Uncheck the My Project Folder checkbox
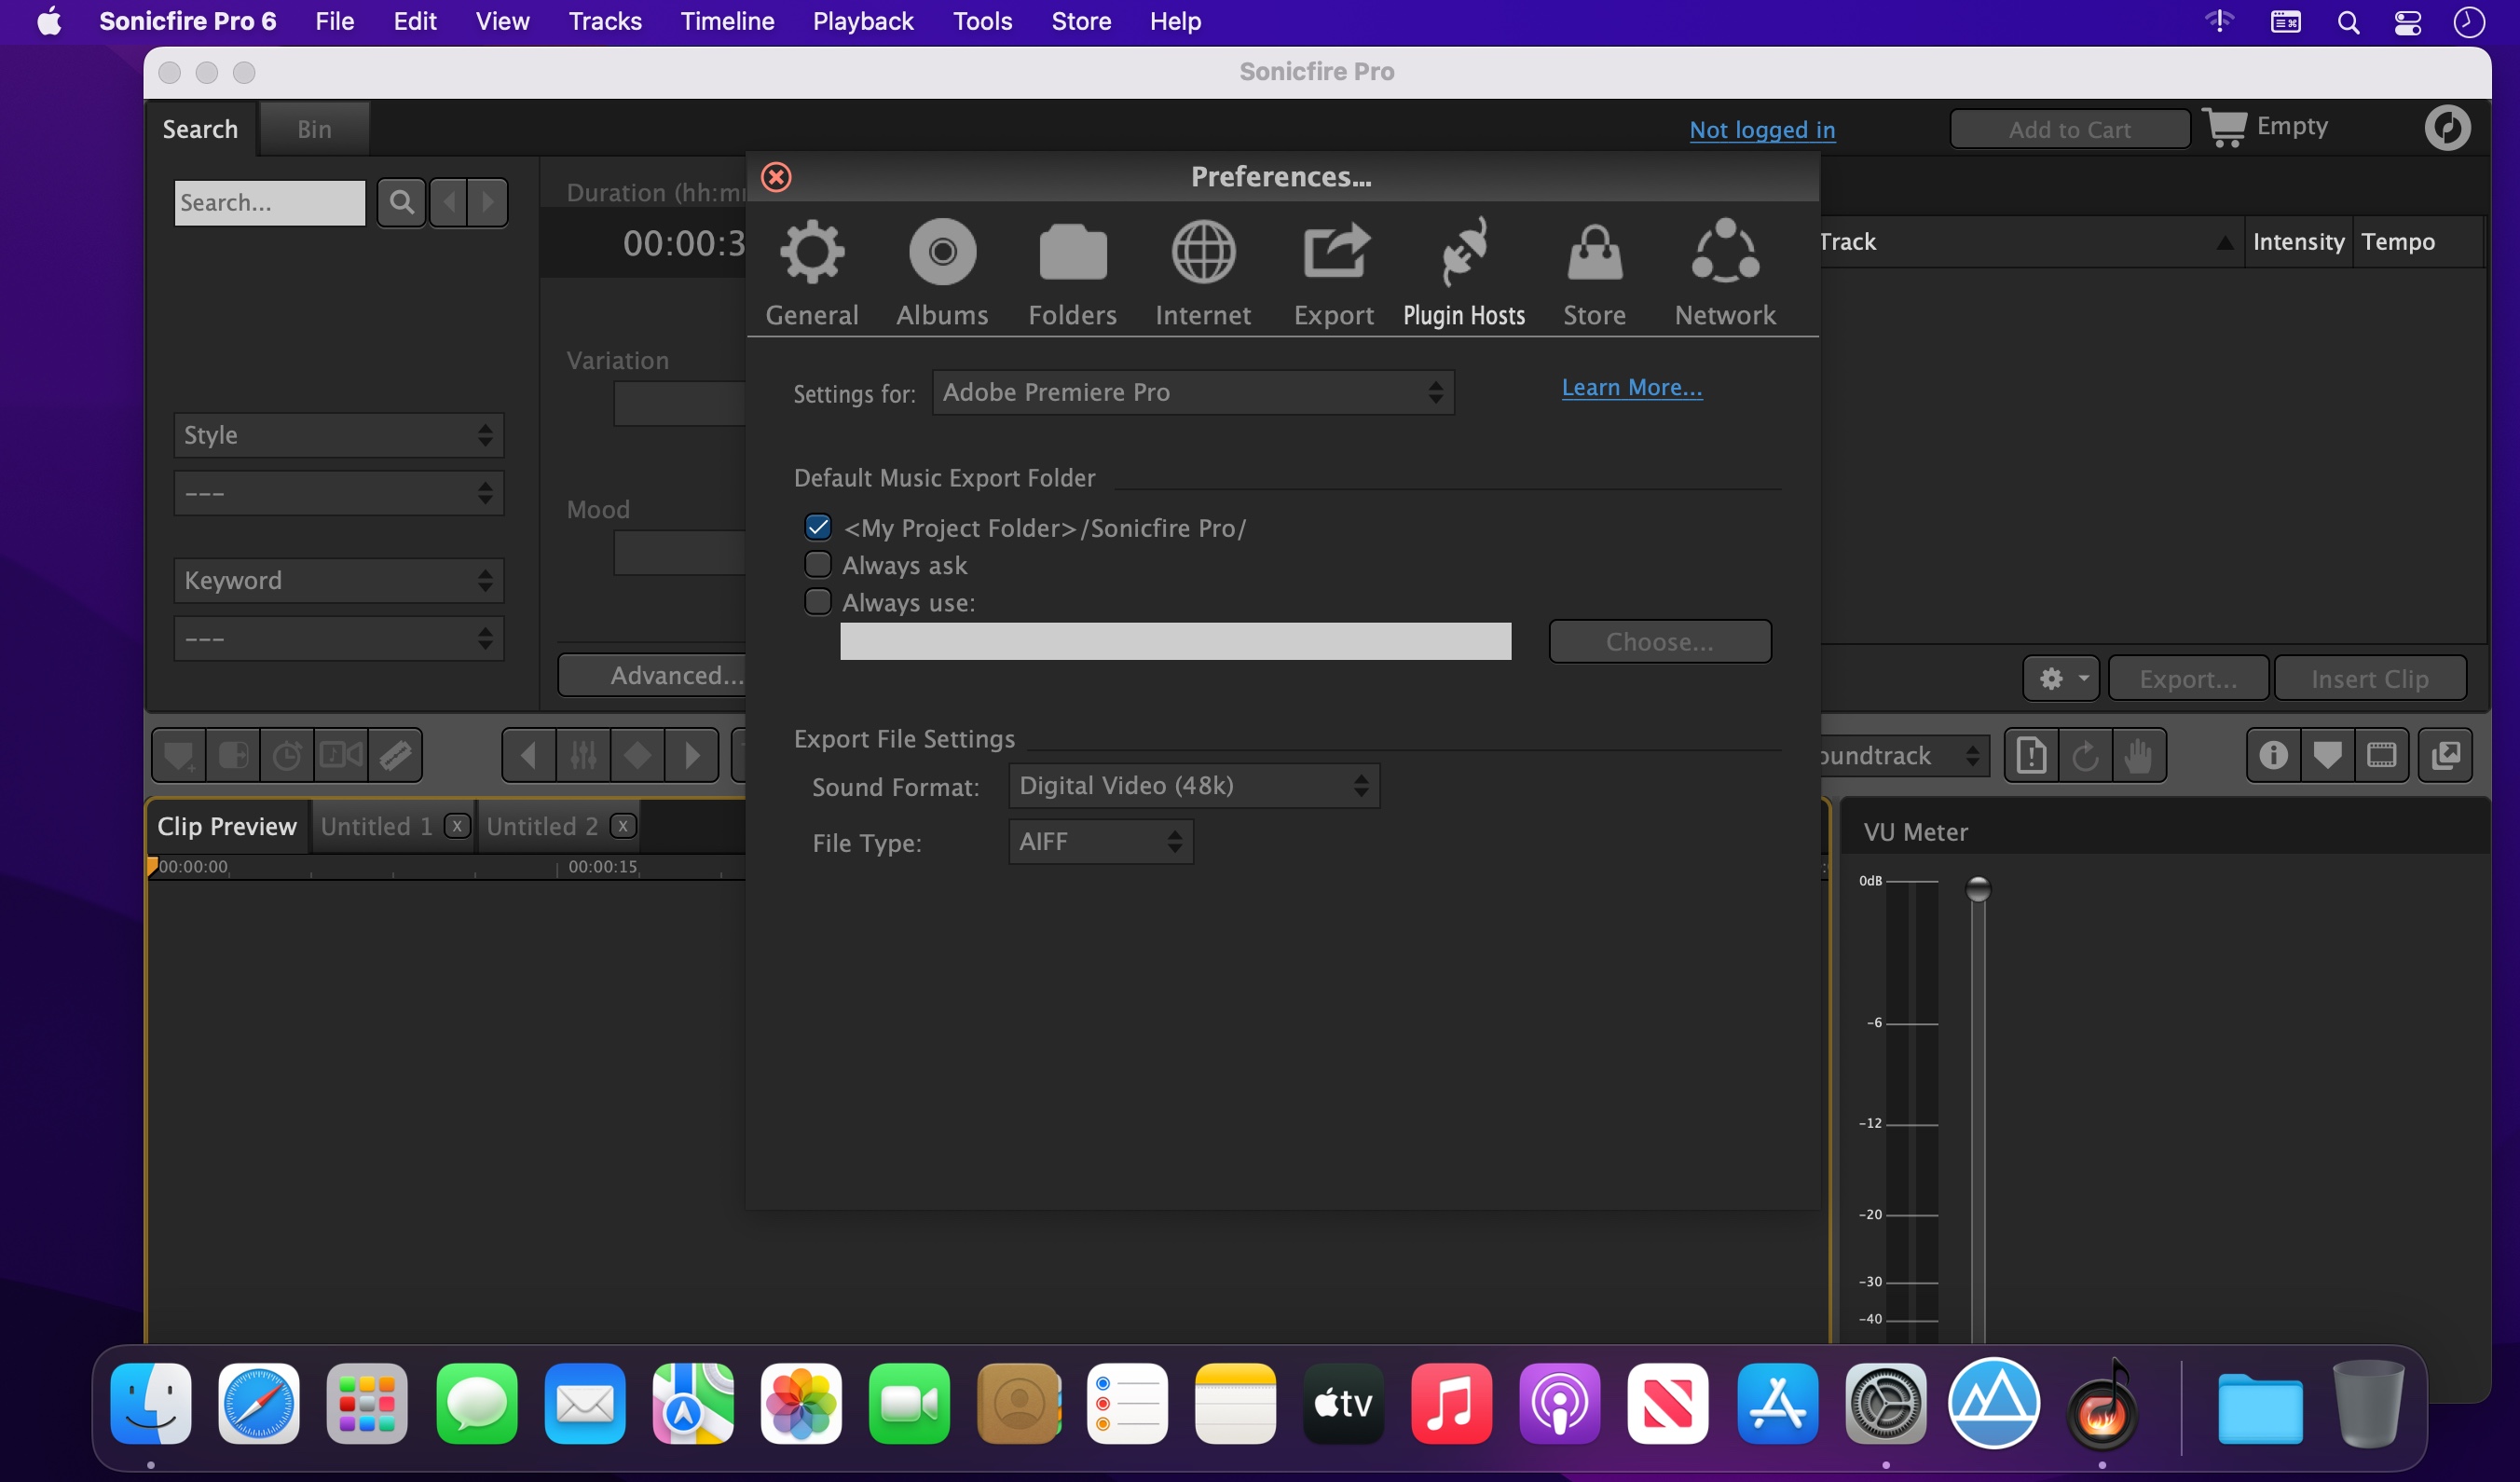Screen dimensions: 2520x1482 [817, 527]
